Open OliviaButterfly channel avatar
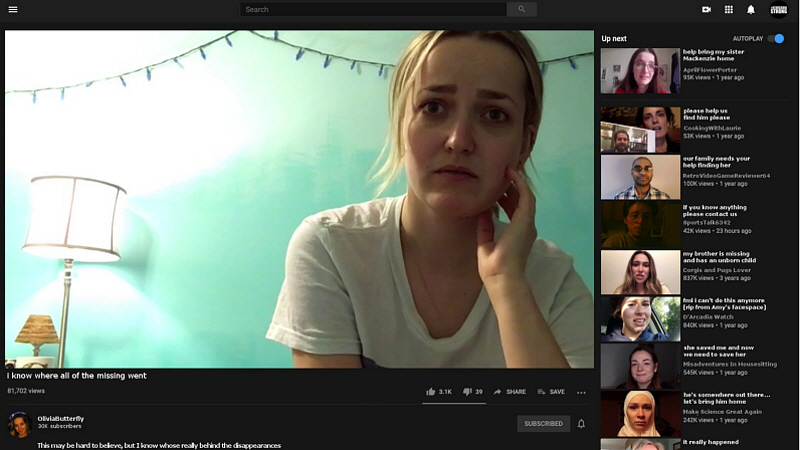 tap(19, 424)
